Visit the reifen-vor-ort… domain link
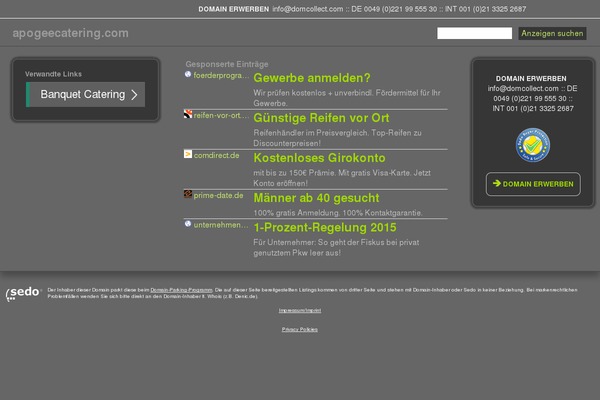600x400 pixels. click(221, 115)
